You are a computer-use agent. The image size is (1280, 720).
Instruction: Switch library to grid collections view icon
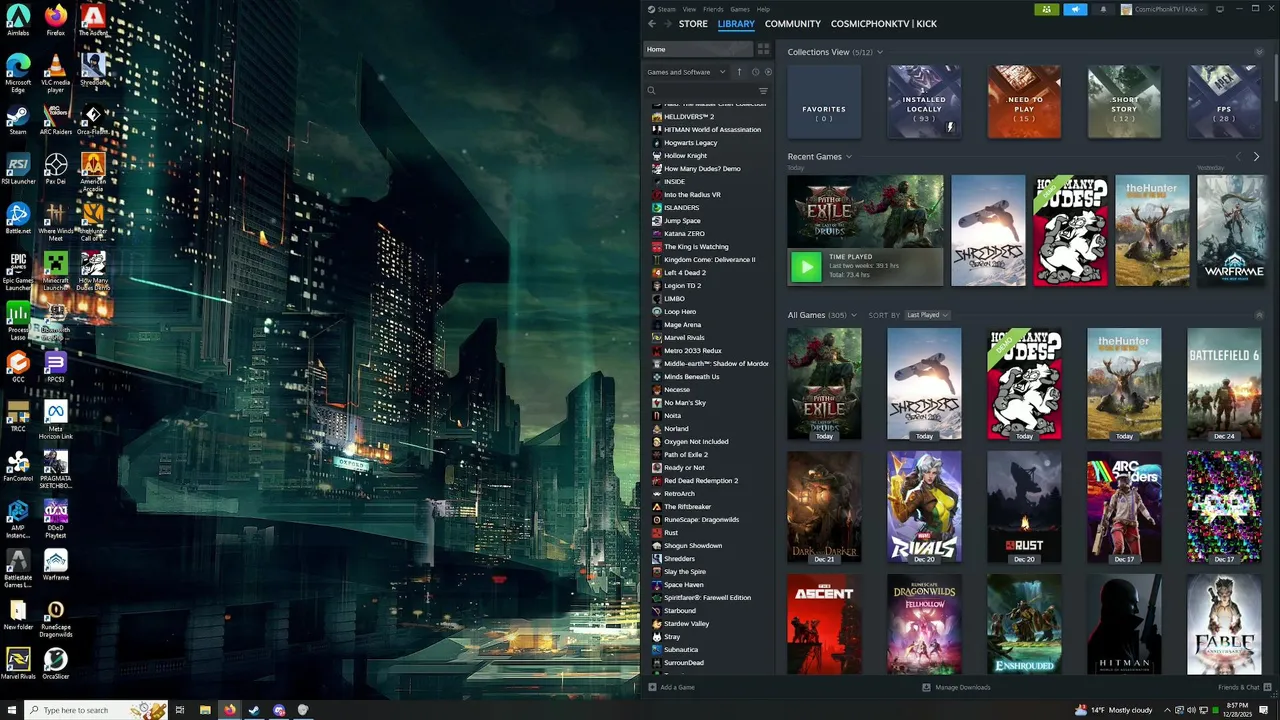point(763,49)
